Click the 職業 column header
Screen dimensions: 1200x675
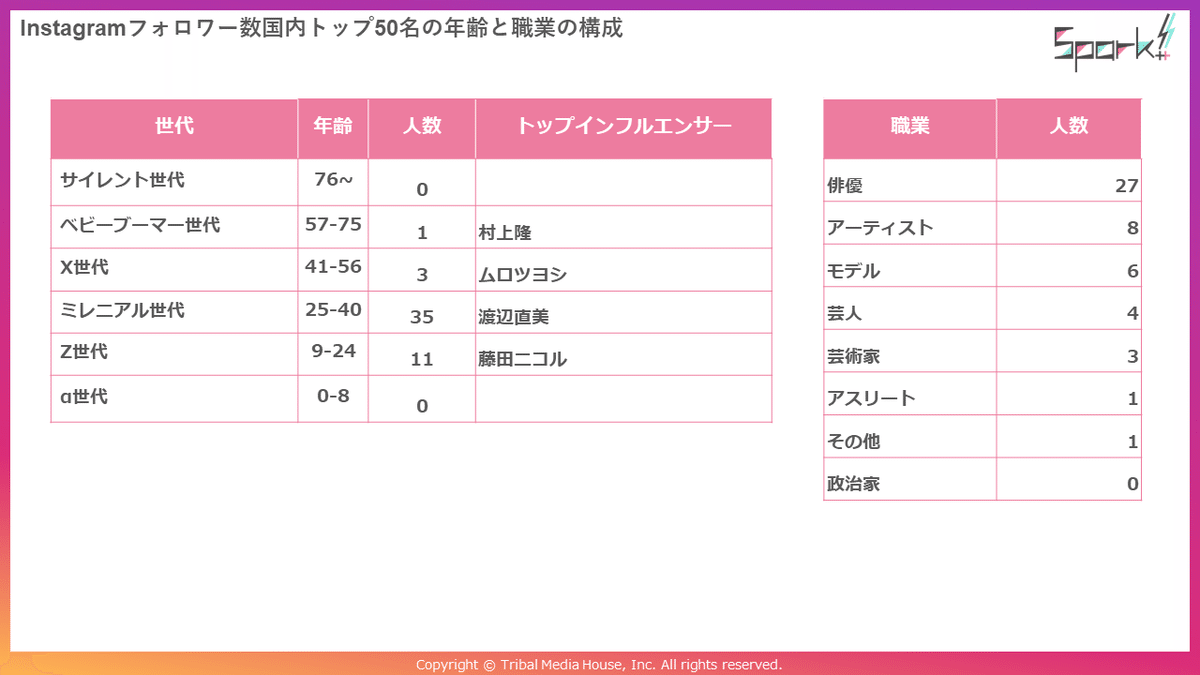click(910, 127)
